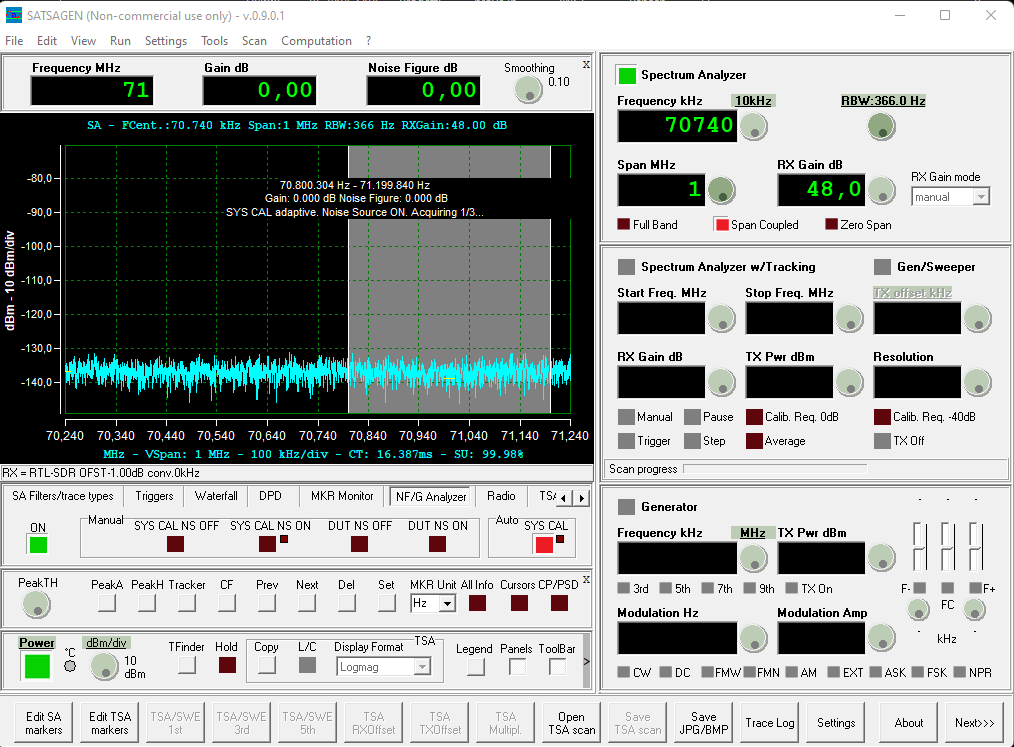Image resolution: width=1014 pixels, height=747 pixels.
Task: Click the PeakA marker button
Action: pos(107,603)
